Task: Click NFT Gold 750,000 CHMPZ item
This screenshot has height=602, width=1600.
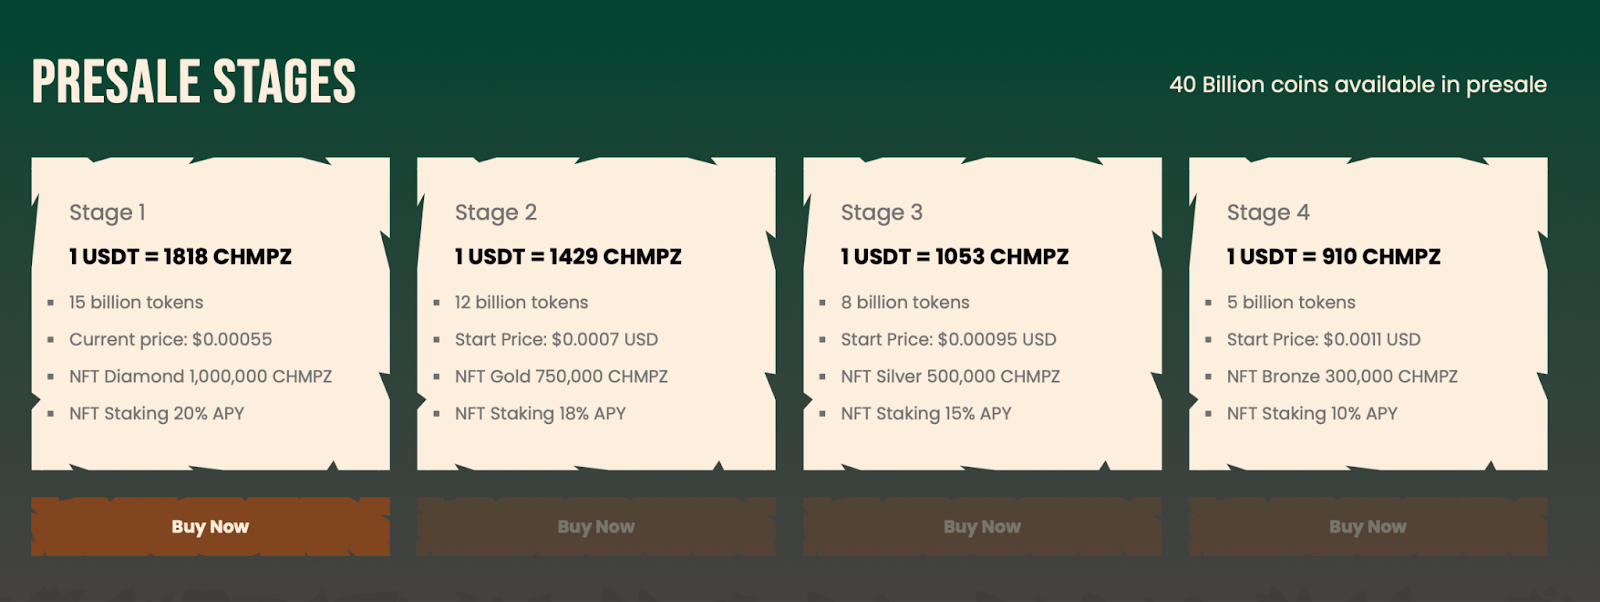Action: (561, 377)
